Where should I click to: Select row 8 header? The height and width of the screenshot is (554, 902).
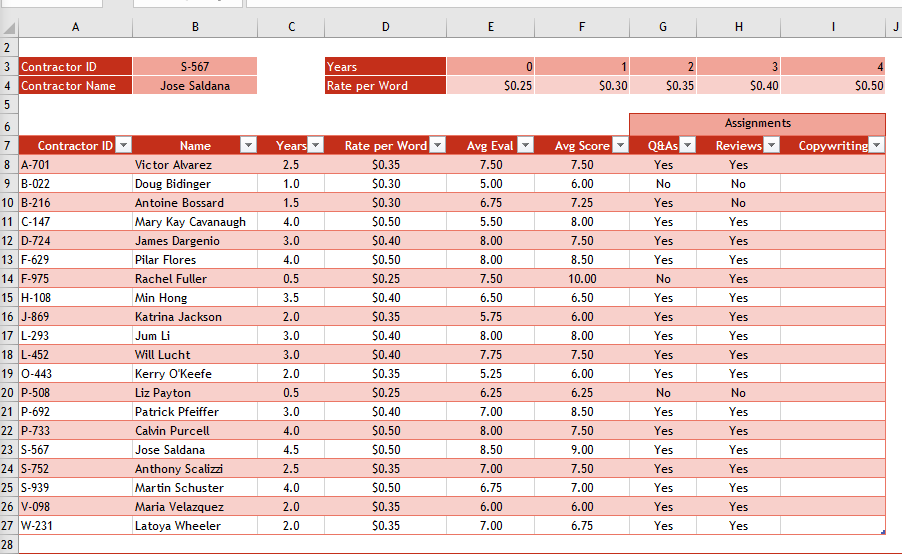click(9, 165)
